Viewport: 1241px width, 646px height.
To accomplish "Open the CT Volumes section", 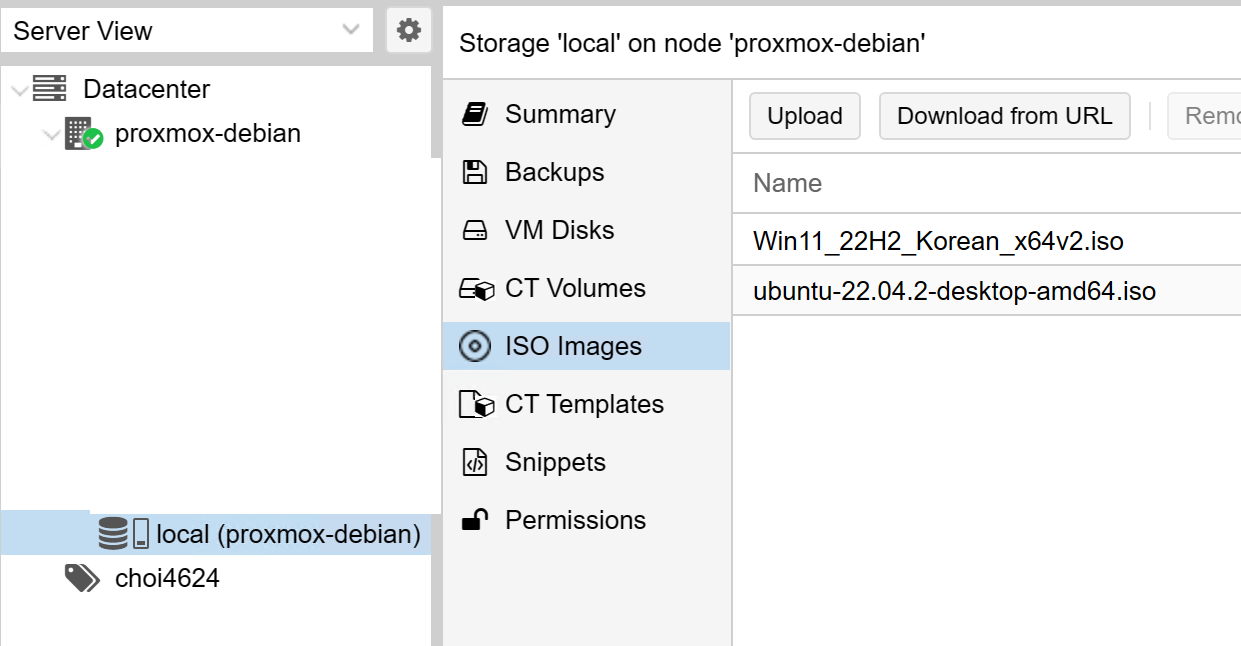I will click(x=575, y=288).
